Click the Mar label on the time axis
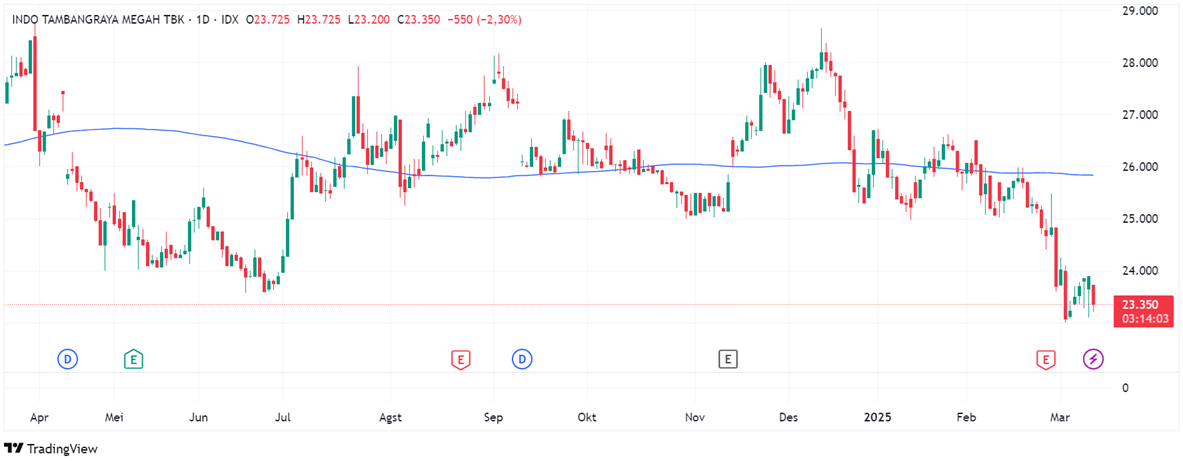Viewport: 1183px width, 461px height. point(1060,417)
